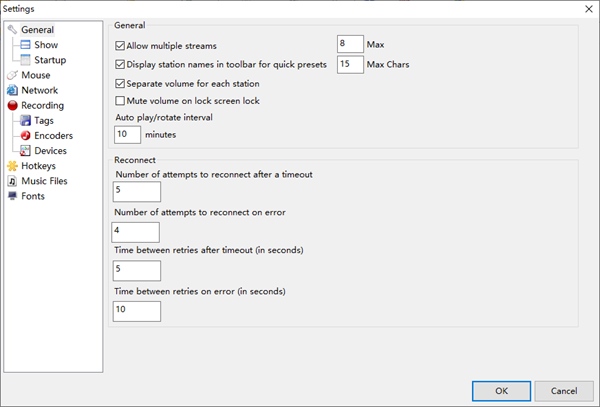This screenshot has height=407, width=600.
Task: Open the Encoders settings page
Action: [53, 136]
